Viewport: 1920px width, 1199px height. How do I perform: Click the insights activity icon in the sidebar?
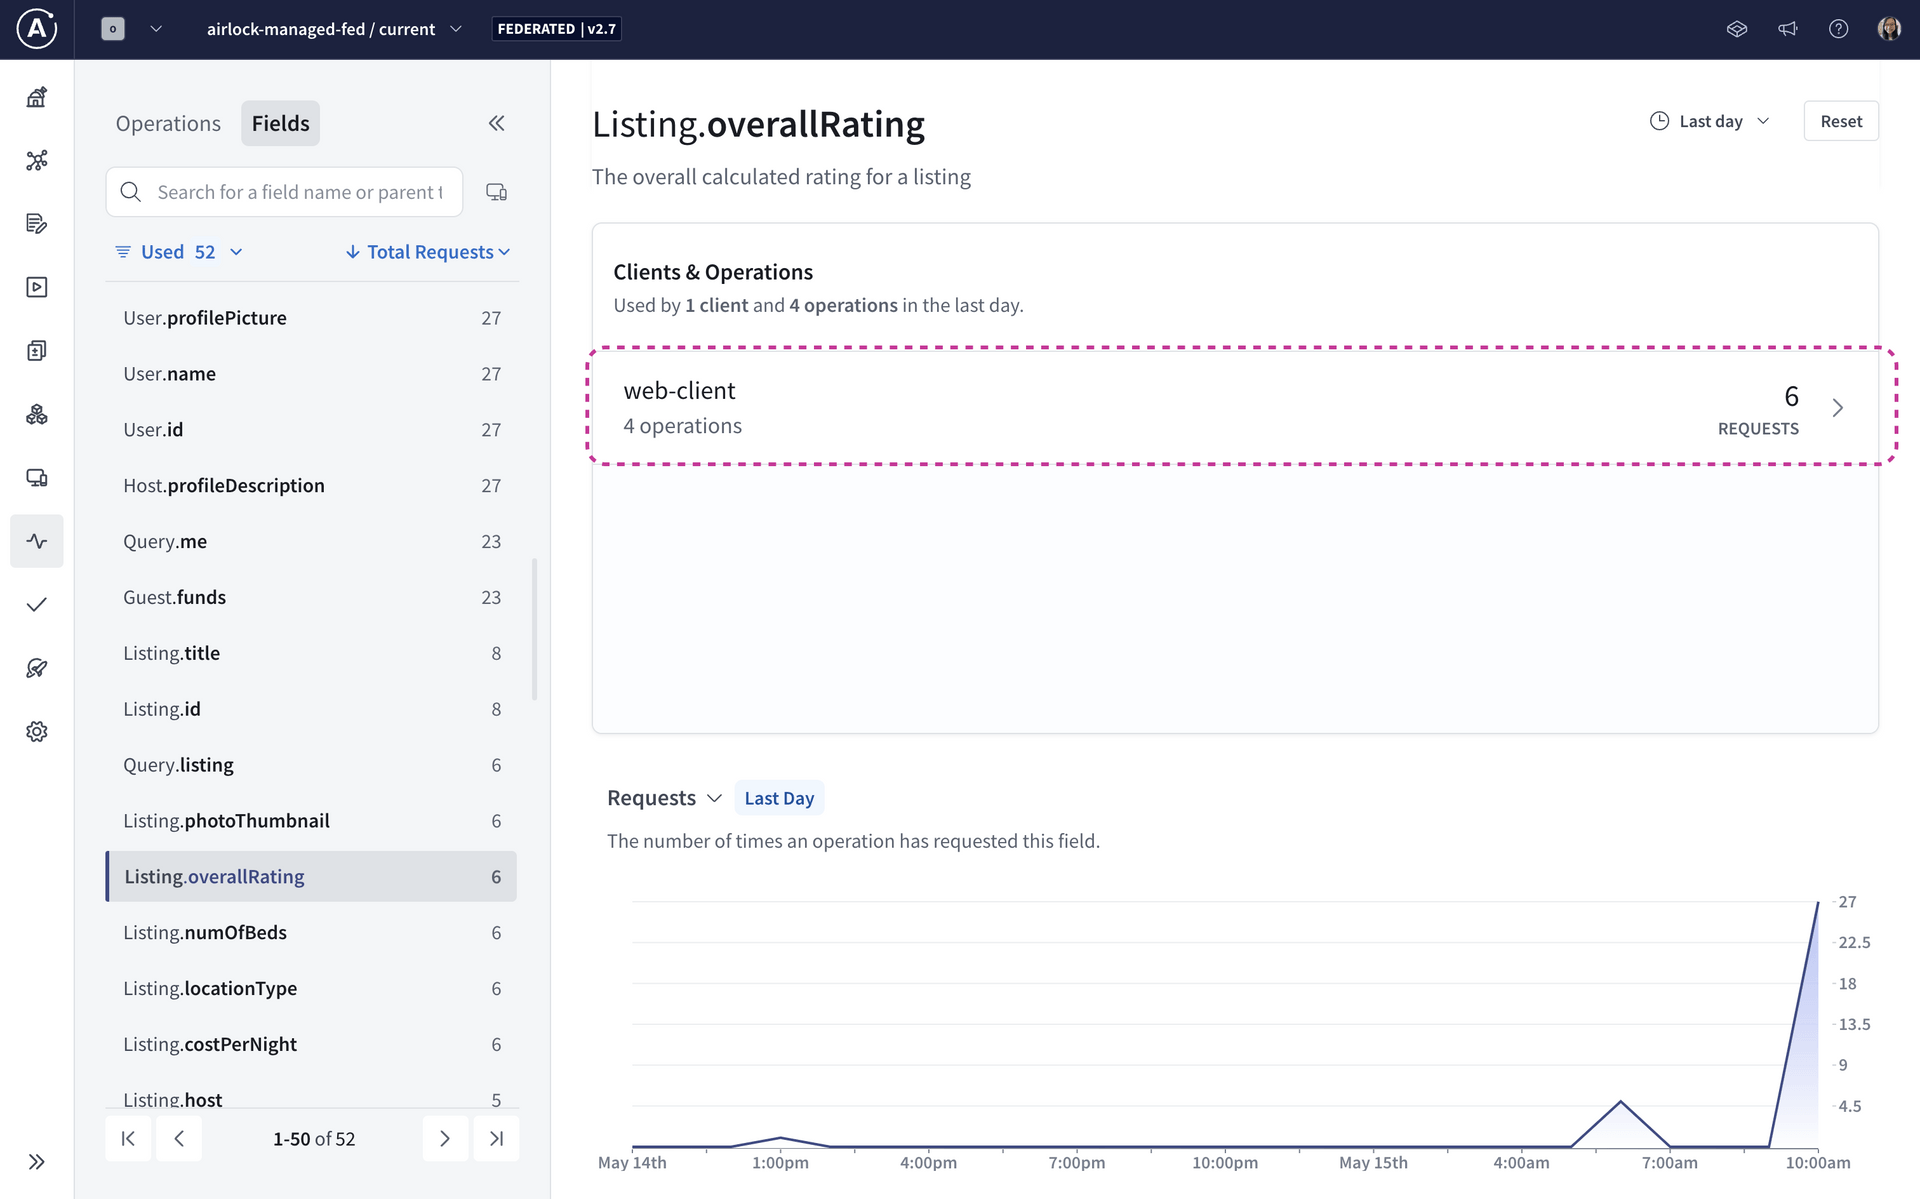[37, 541]
